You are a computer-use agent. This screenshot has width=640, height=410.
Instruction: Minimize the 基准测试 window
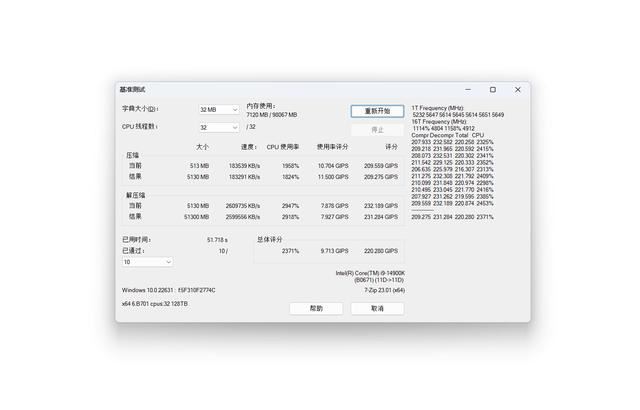[468, 89]
